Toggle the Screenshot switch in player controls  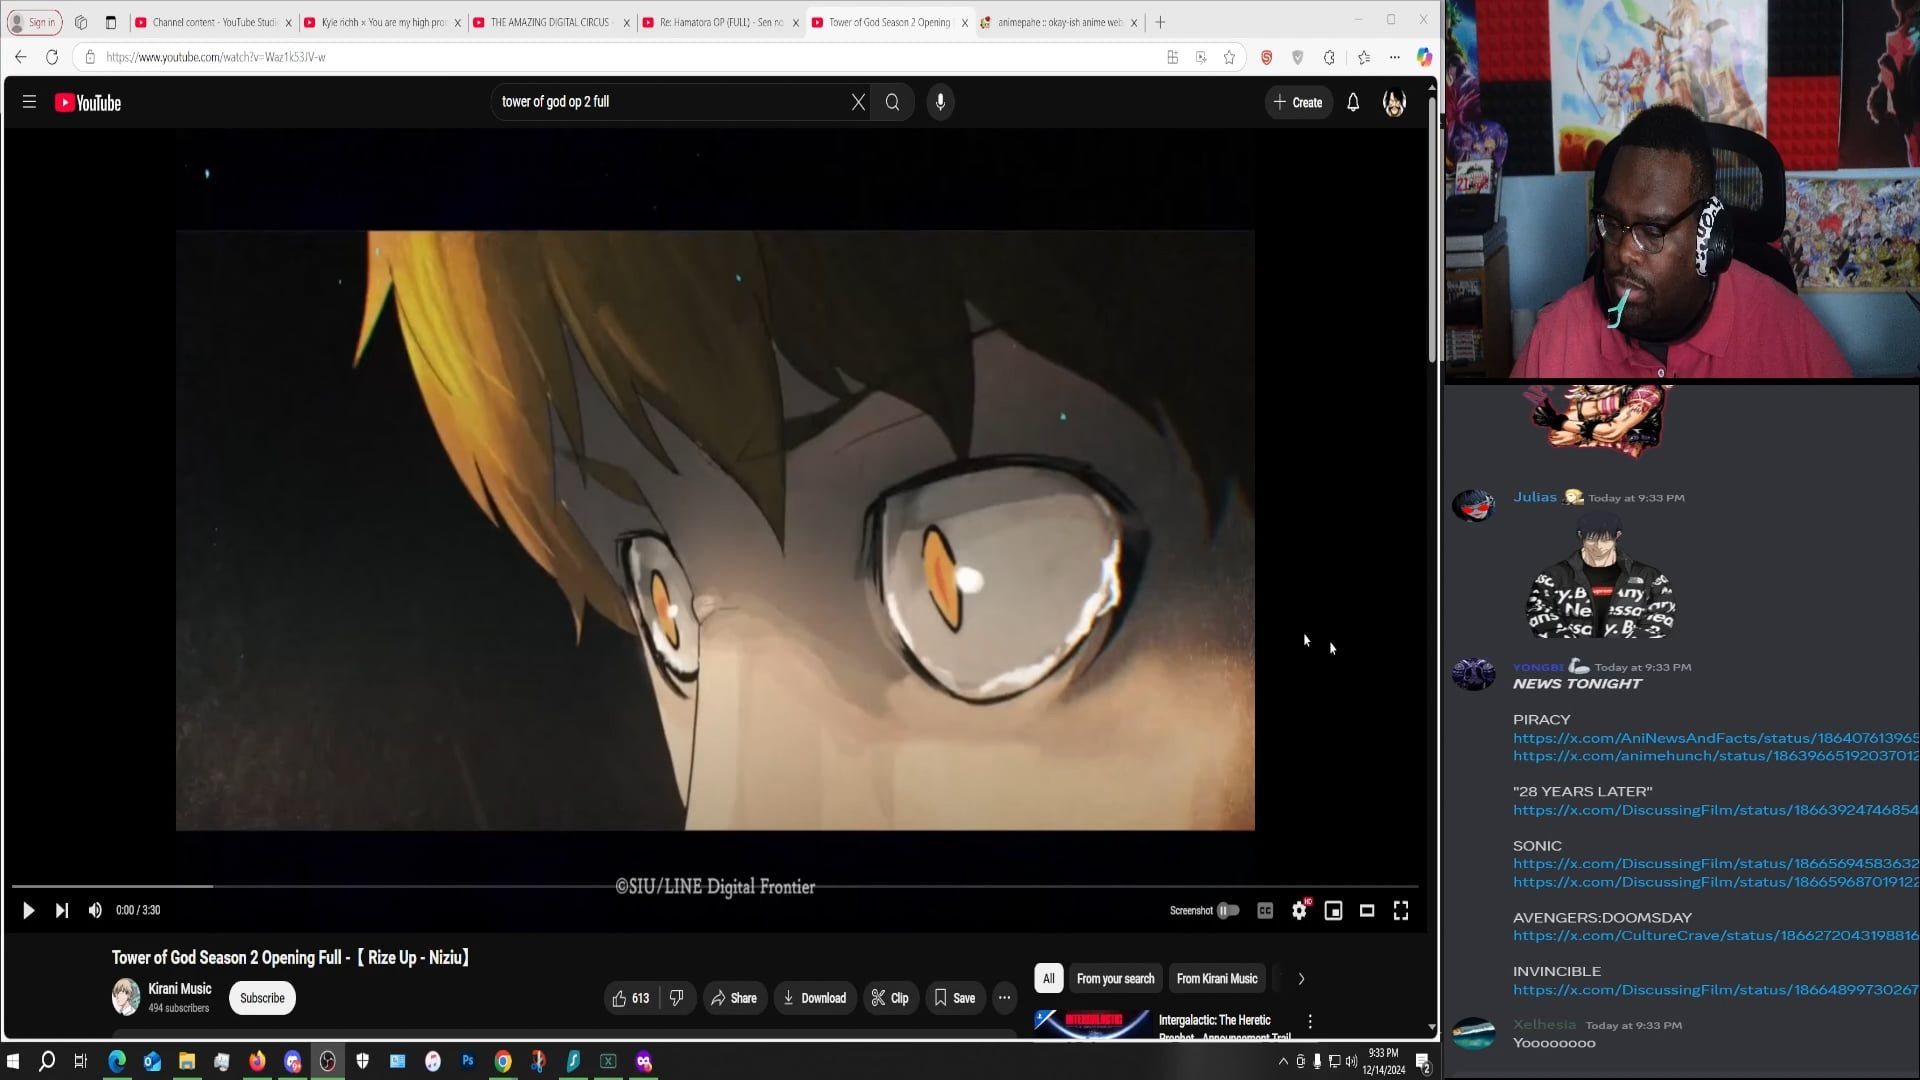coord(1227,910)
